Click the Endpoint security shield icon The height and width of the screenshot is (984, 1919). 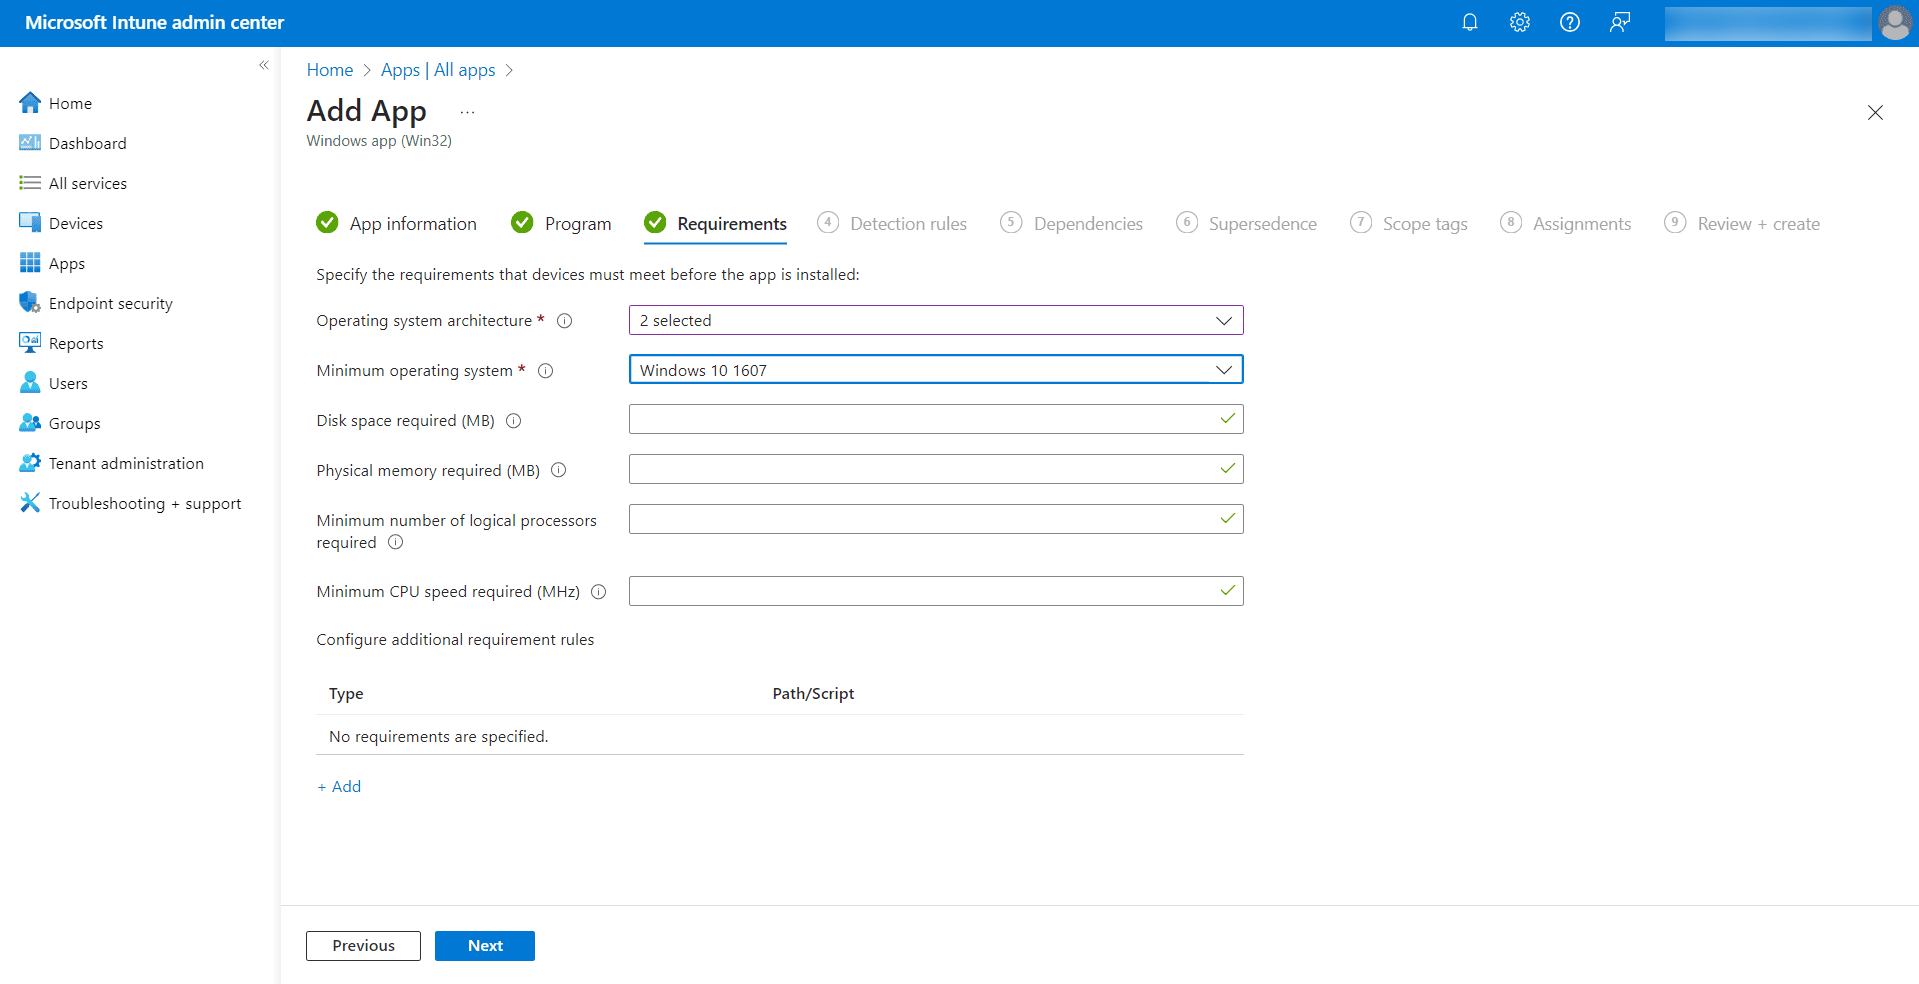coord(30,303)
